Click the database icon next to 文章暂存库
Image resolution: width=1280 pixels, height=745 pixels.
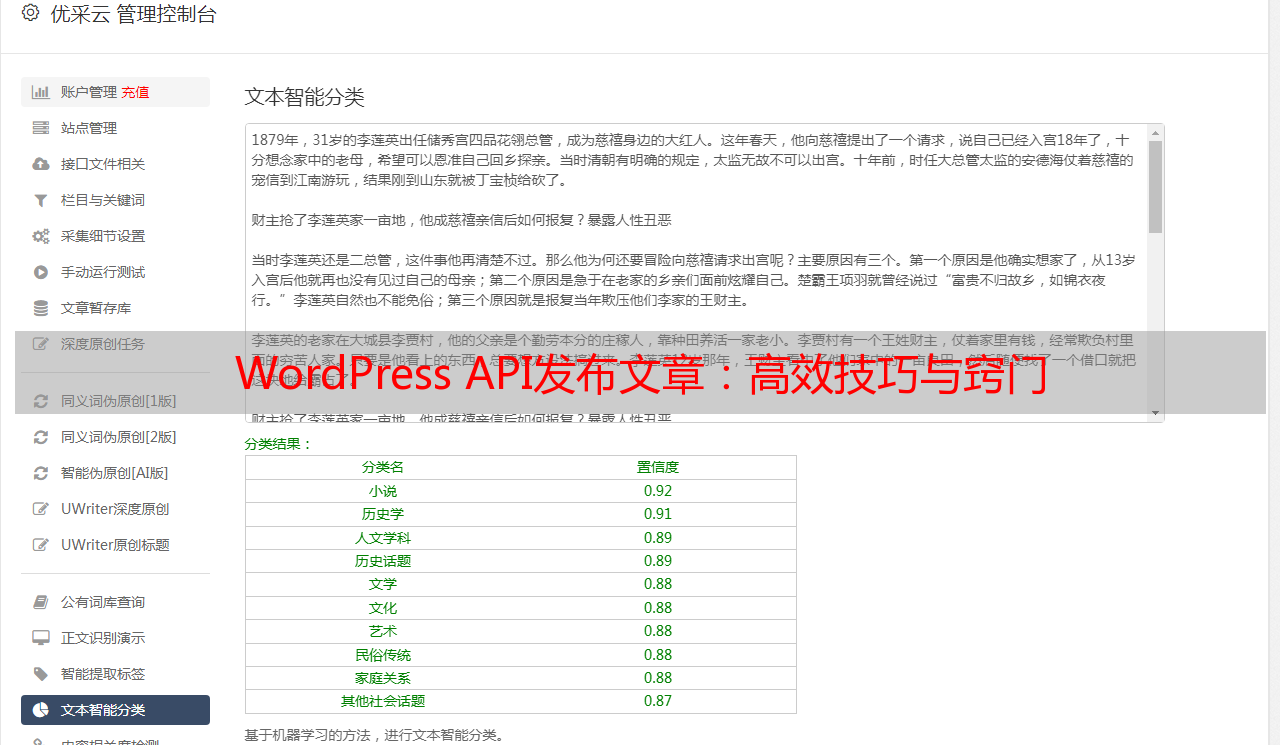[x=41, y=308]
